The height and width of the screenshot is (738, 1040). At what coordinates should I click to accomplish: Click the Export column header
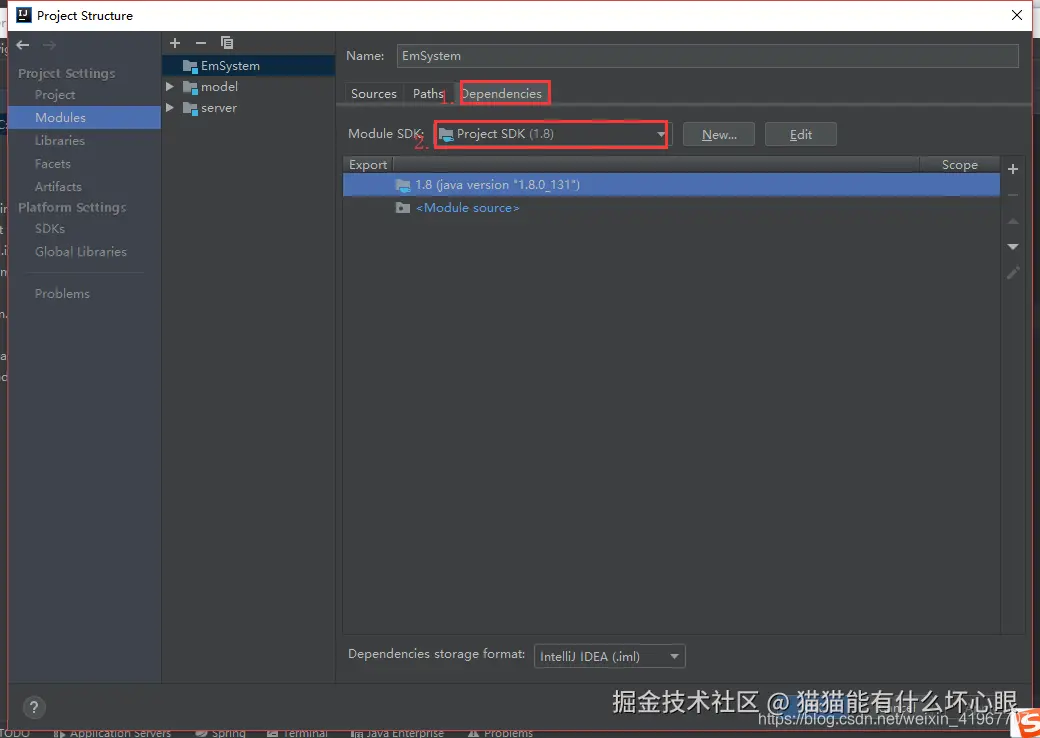point(368,164)
